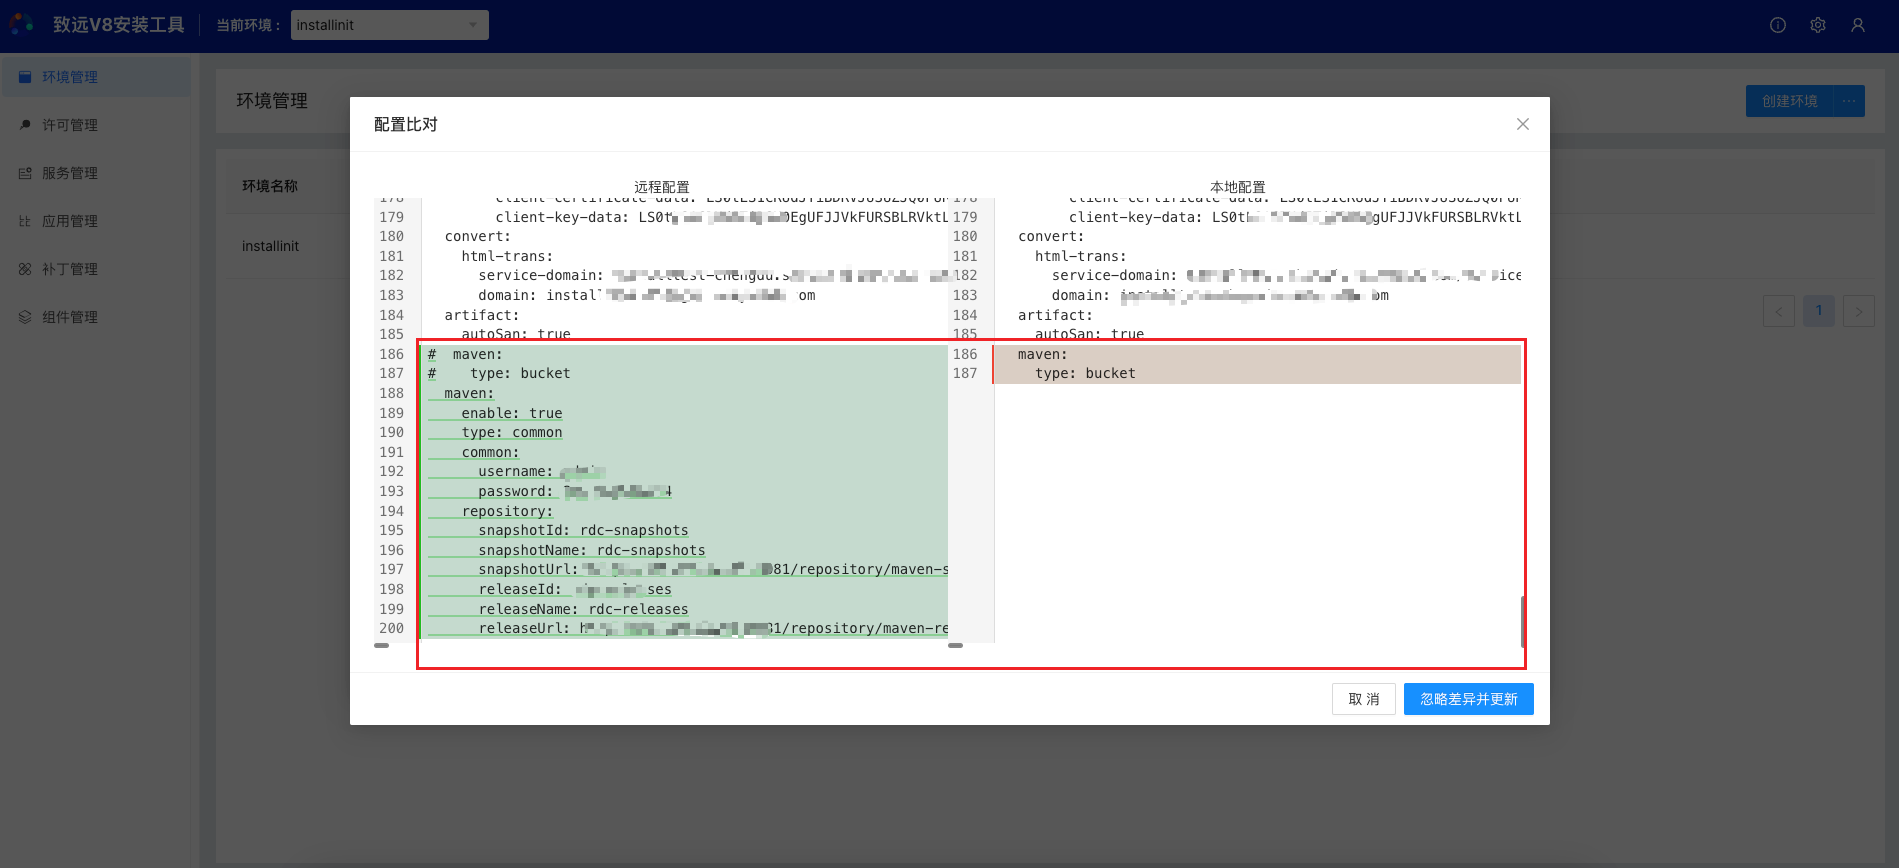
Task: Go to previous page arrow
Action: (1779, 311)
